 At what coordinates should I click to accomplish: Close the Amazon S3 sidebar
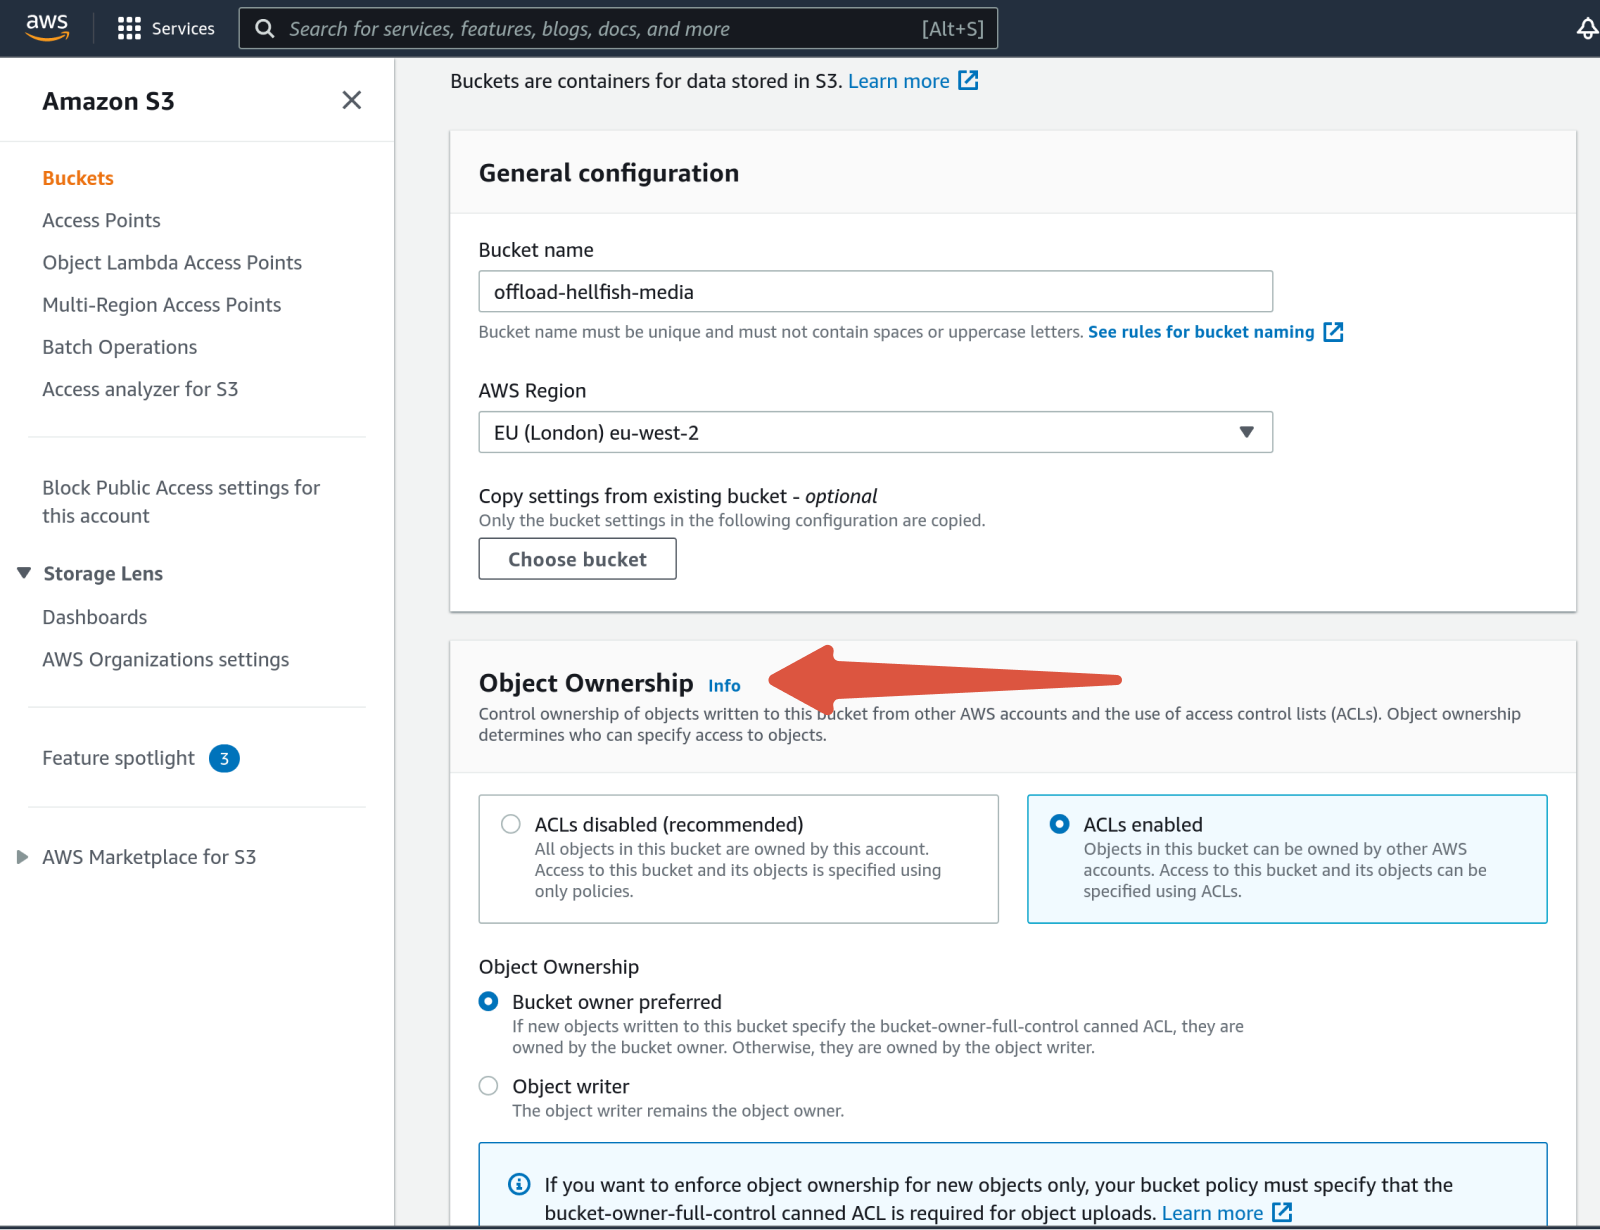351,100
